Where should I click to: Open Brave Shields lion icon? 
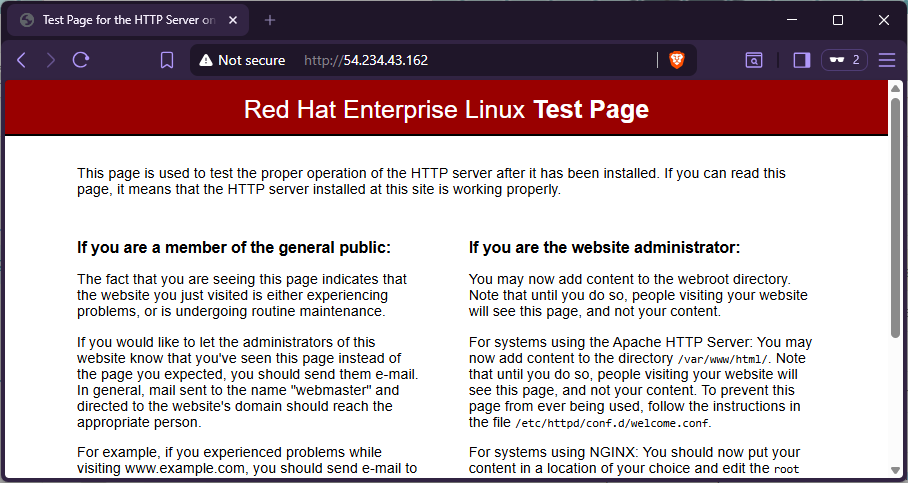point(676,60)
